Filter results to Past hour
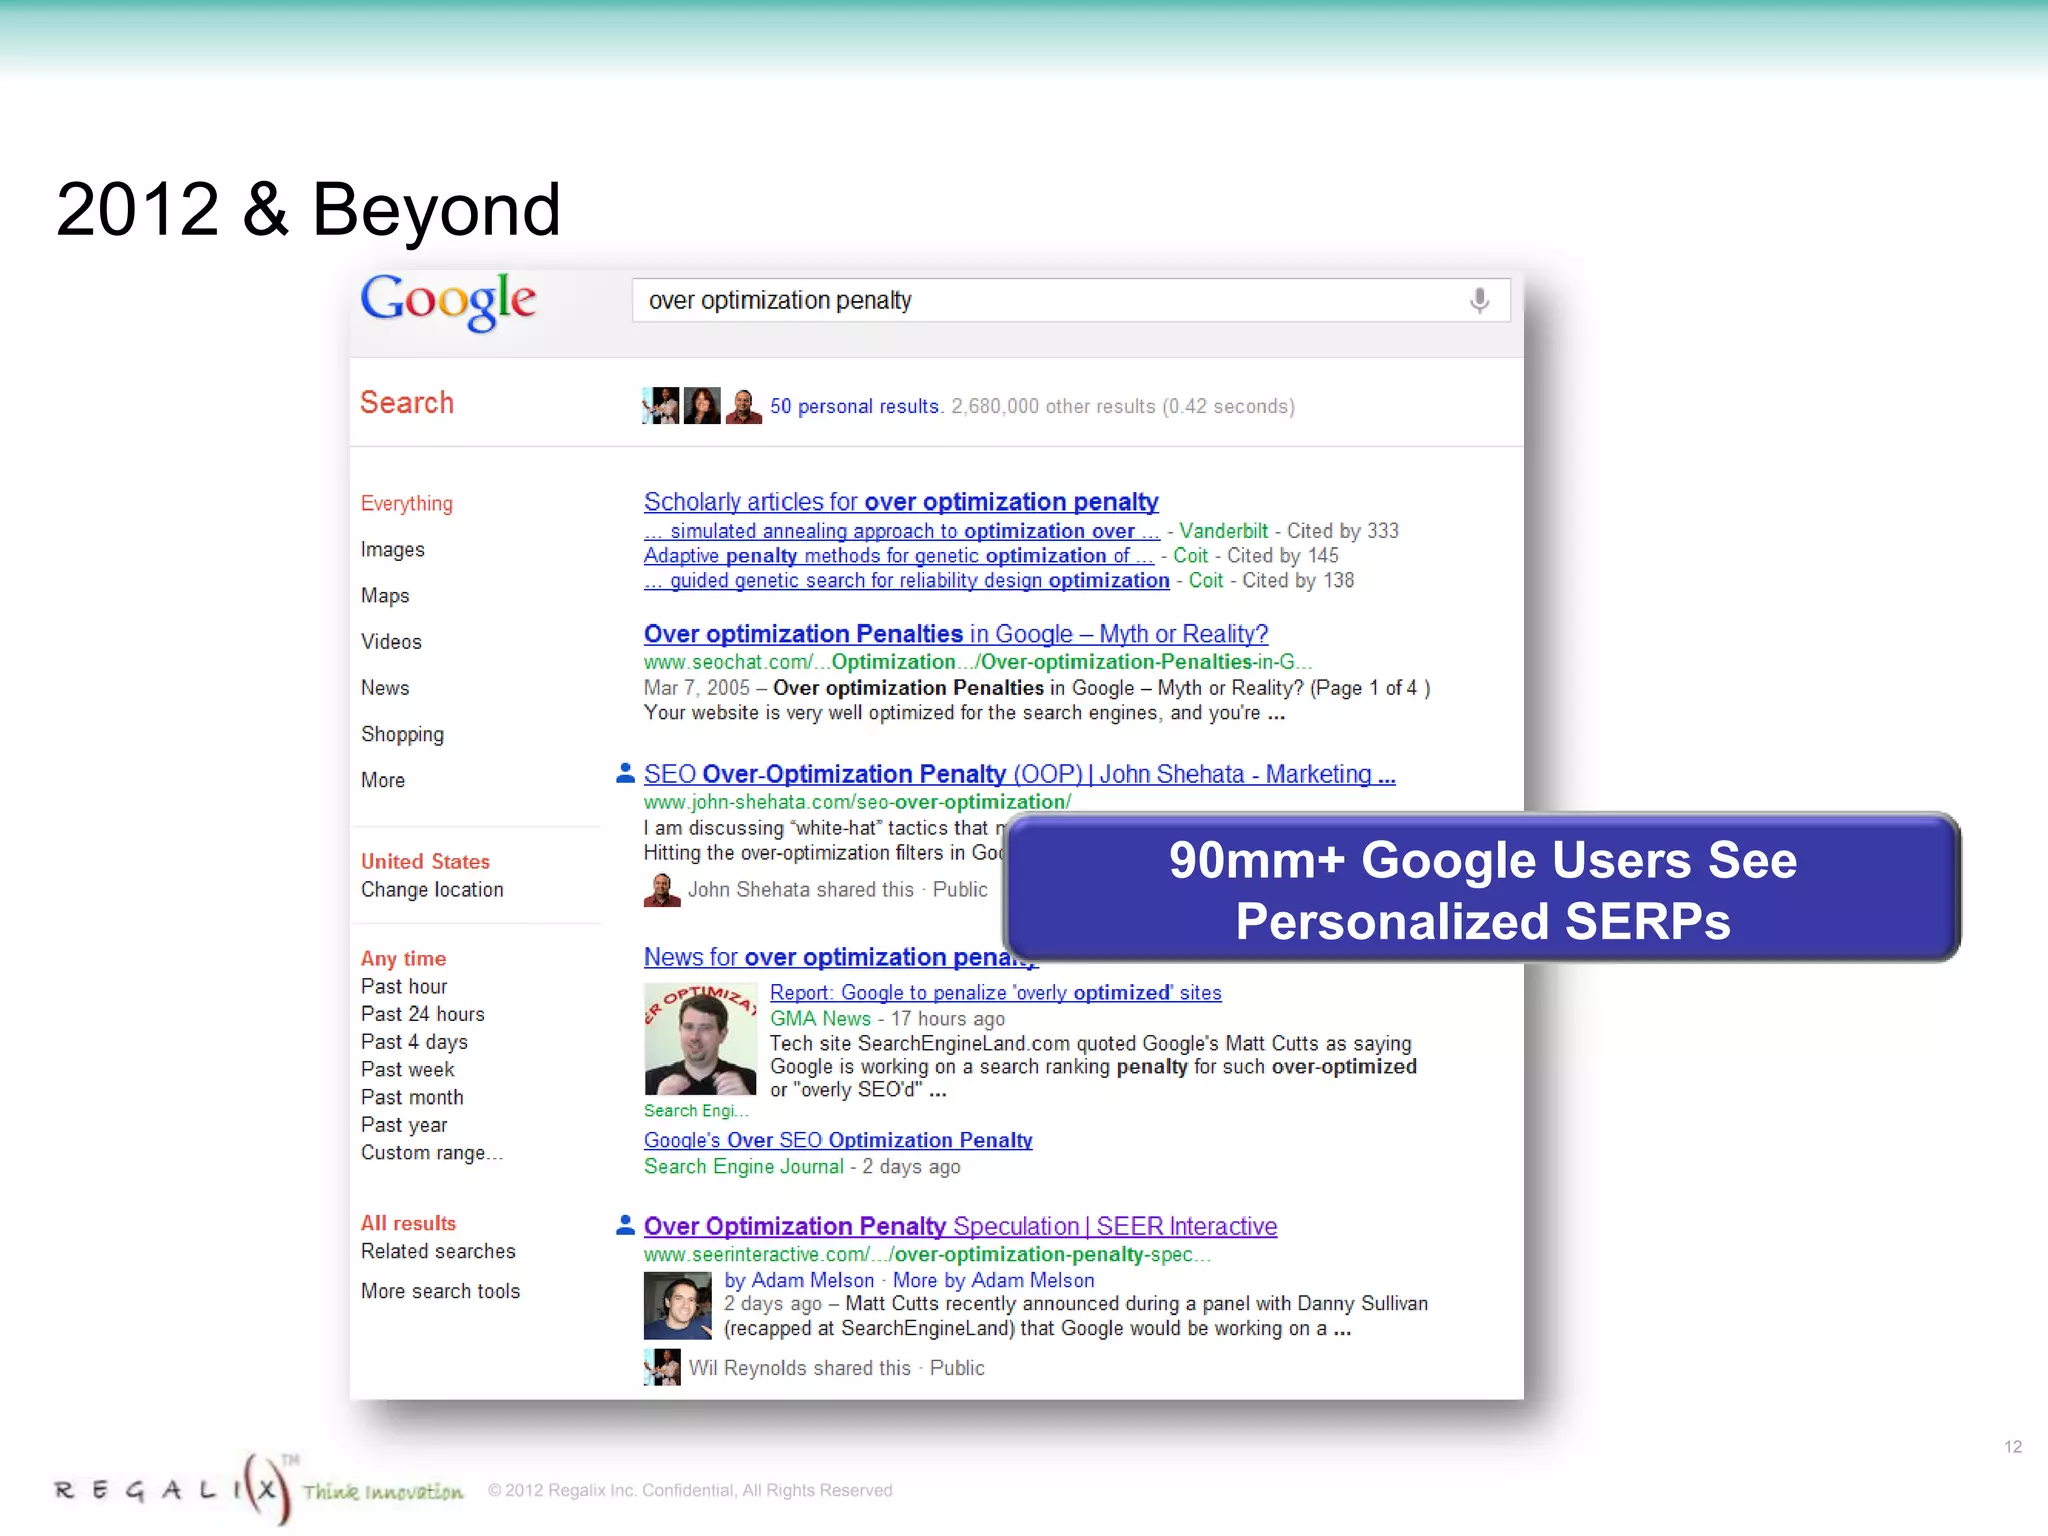 tap(404, 986)
